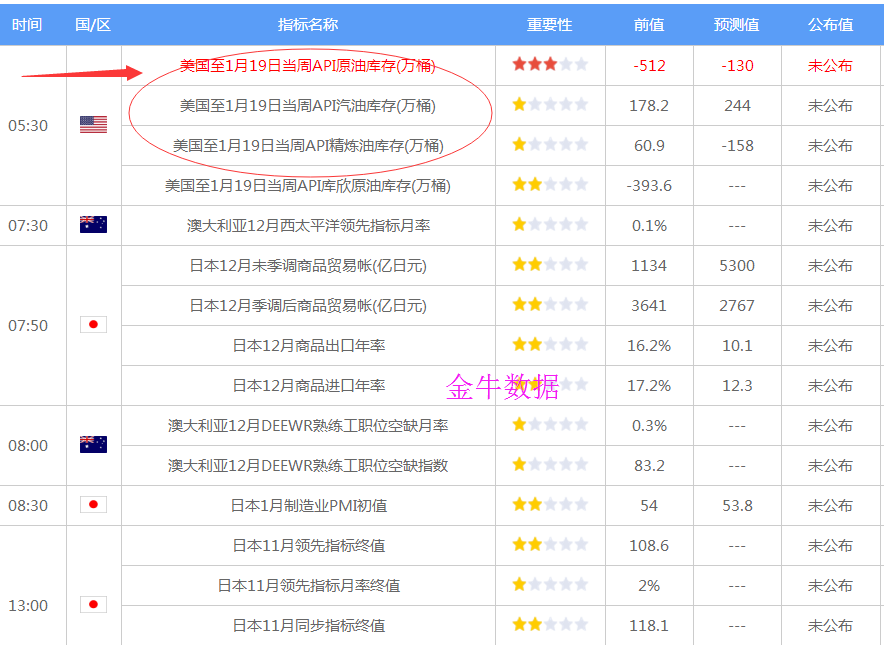Click the red 未公布 value for API原油库存
Image resolution: width=884 pixels, height=645 pixels.
[x=830, y=65]
